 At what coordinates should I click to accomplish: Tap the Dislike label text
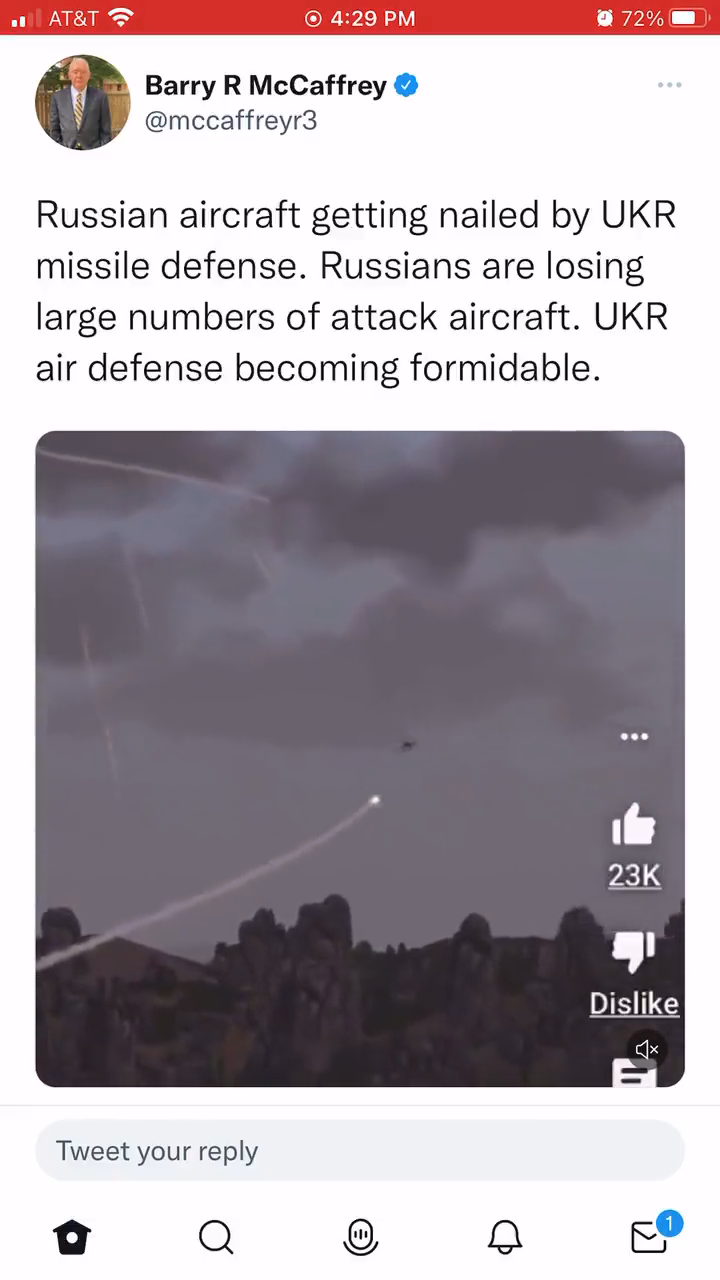634,1004
